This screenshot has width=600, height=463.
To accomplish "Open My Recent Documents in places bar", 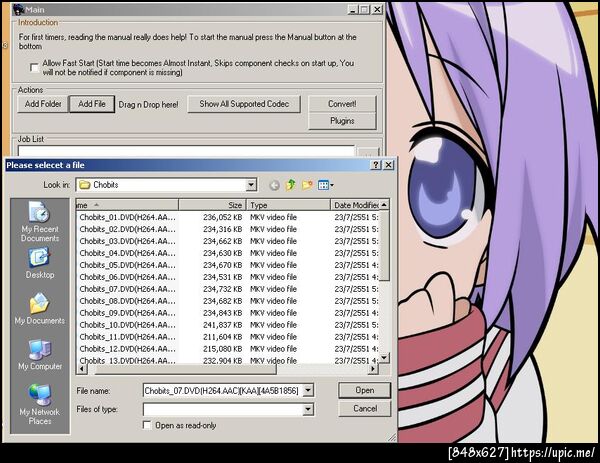I will (40, 222).
